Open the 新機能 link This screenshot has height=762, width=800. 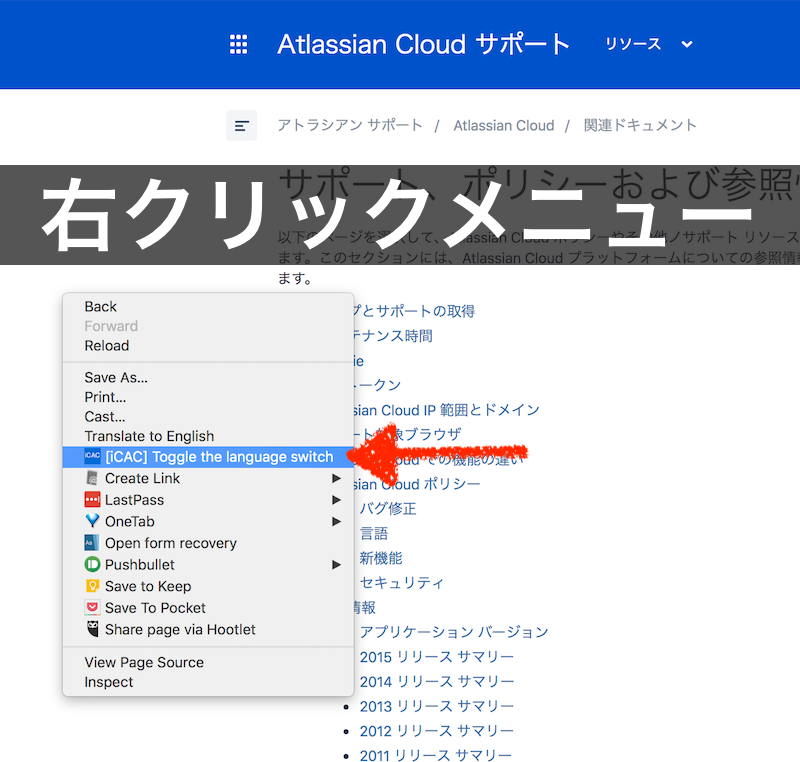(381, 558)
